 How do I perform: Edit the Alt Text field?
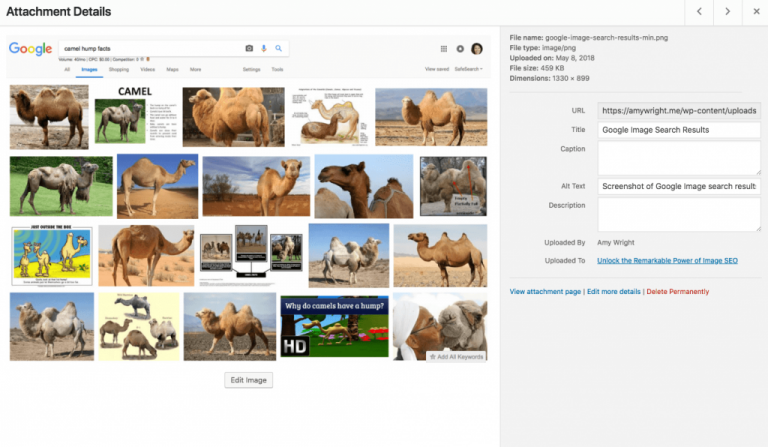(678, 186)
